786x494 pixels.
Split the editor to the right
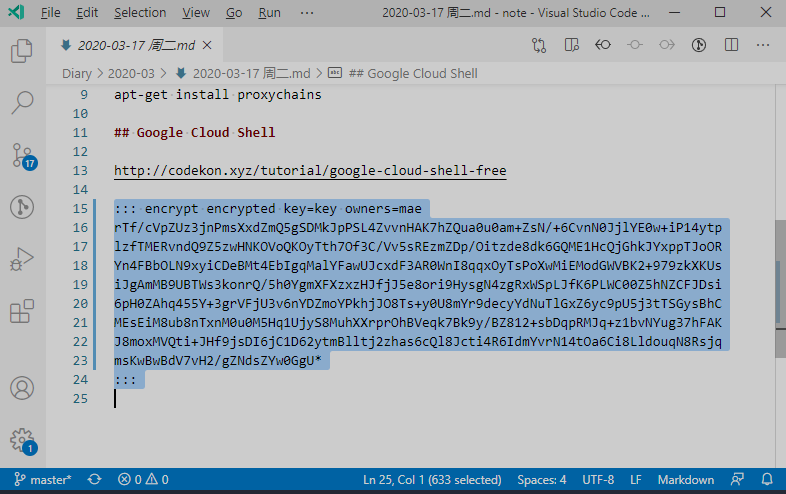coord(731,45)
